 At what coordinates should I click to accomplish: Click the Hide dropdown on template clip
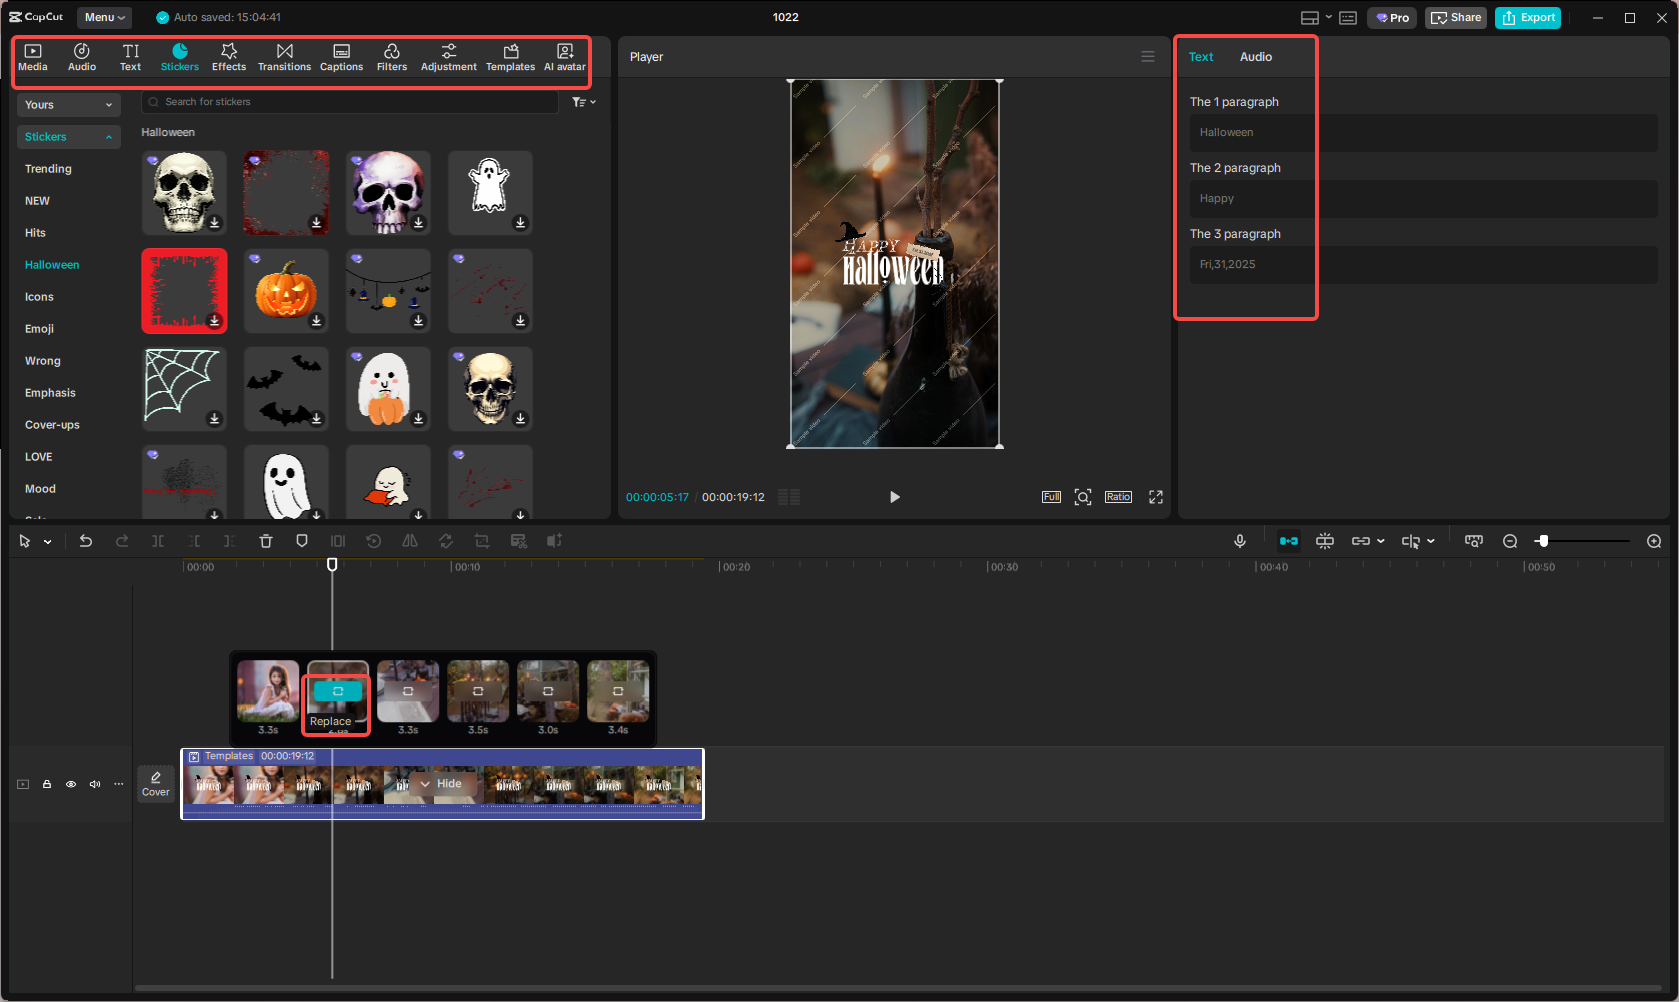click(x=441, y=784)
